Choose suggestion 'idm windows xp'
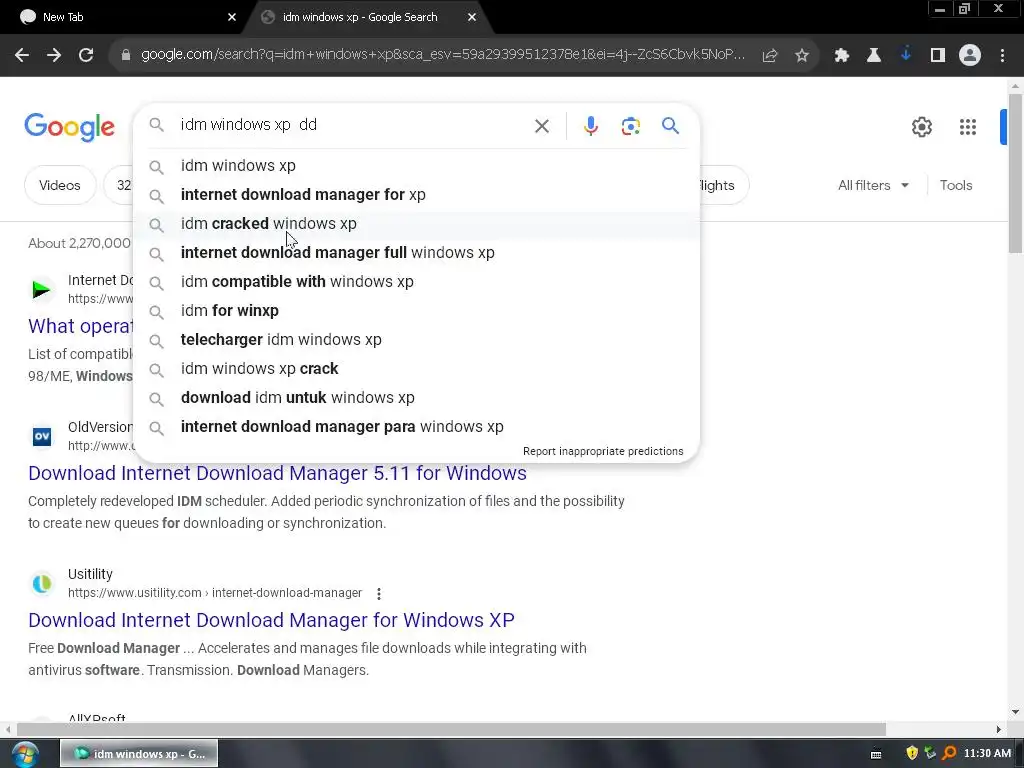The height and width of the screenshot is (768, 1024). click(417, 166)
